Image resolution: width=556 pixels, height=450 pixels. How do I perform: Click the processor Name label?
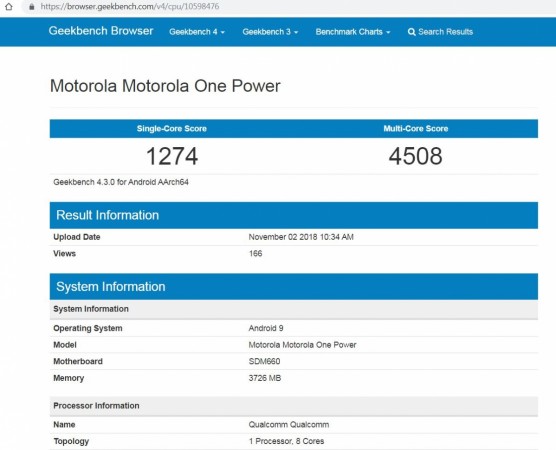click(x=64, y=424)
